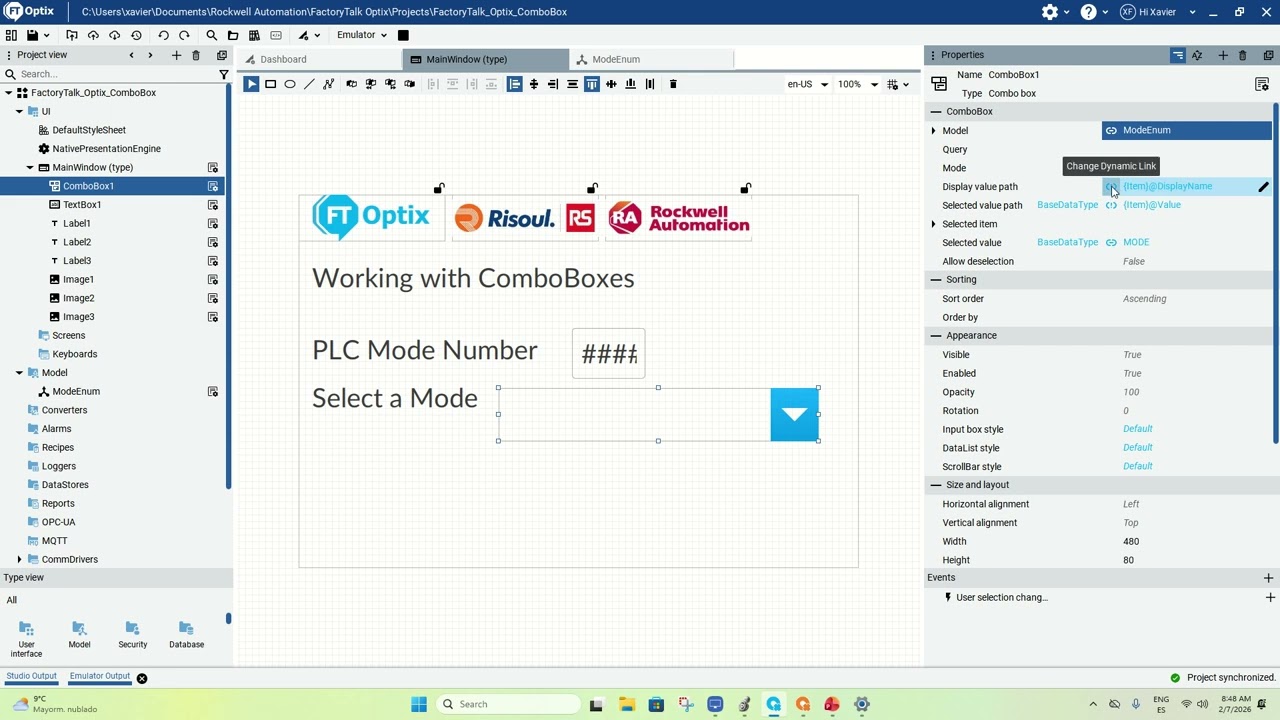Click the cloud download icon
The height and width of the screenshot is (720, 1280).
point(114,35)
